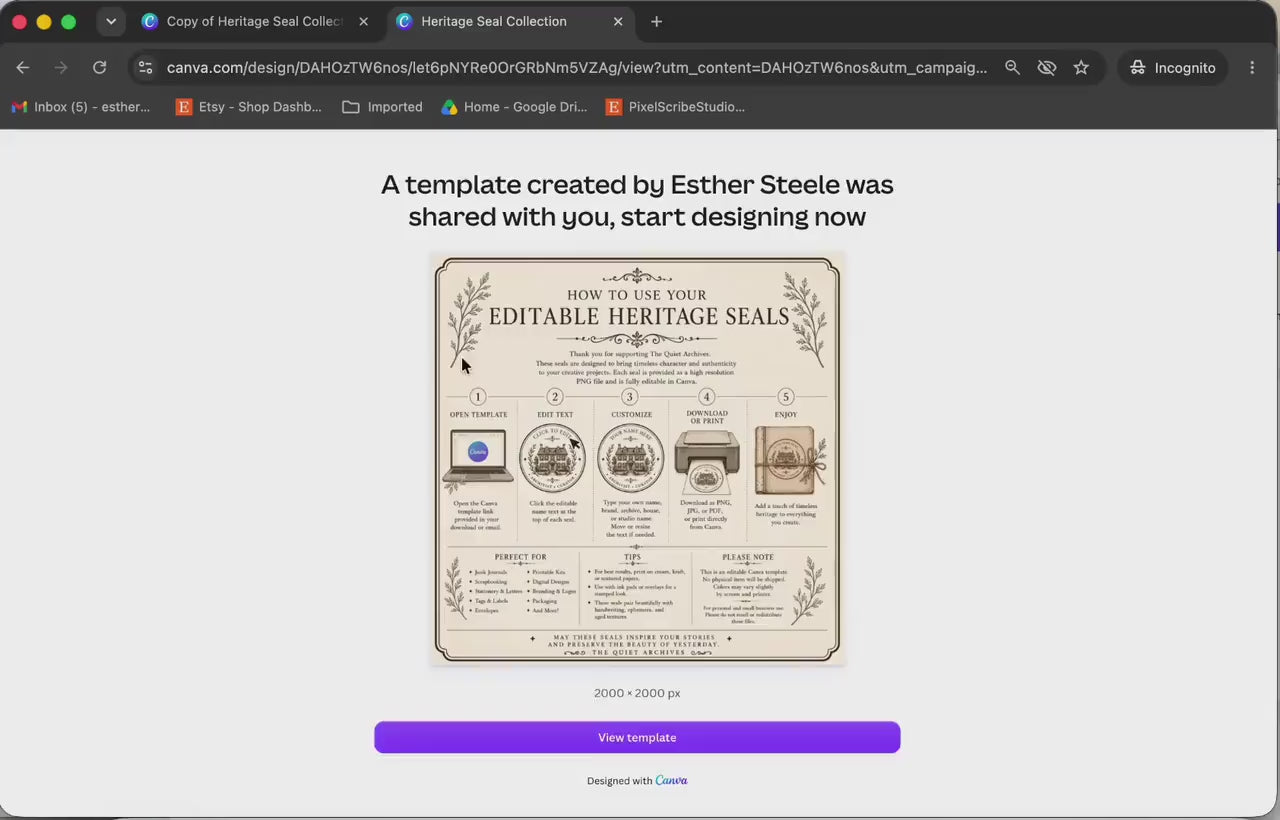The width and height of the screenshot is (1280, 820).
Task: Bookmark this page with the star icon
Action: tap(1081, 67)
